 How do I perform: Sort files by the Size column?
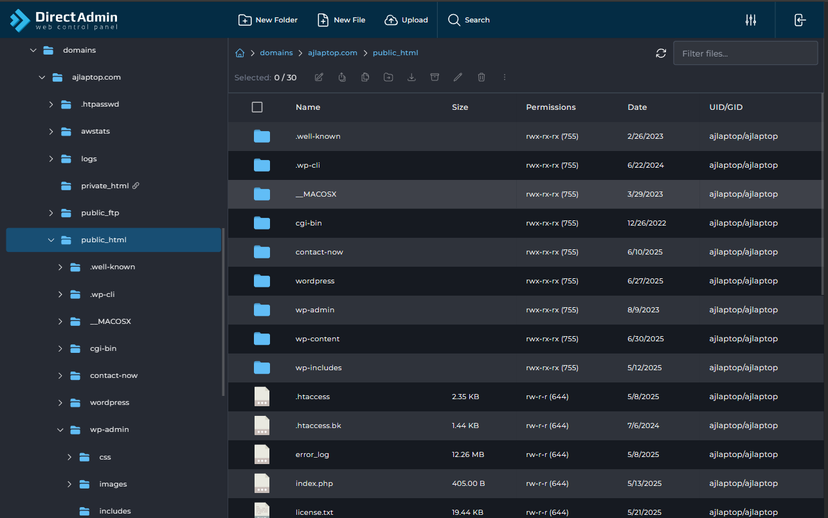point(460,107)
